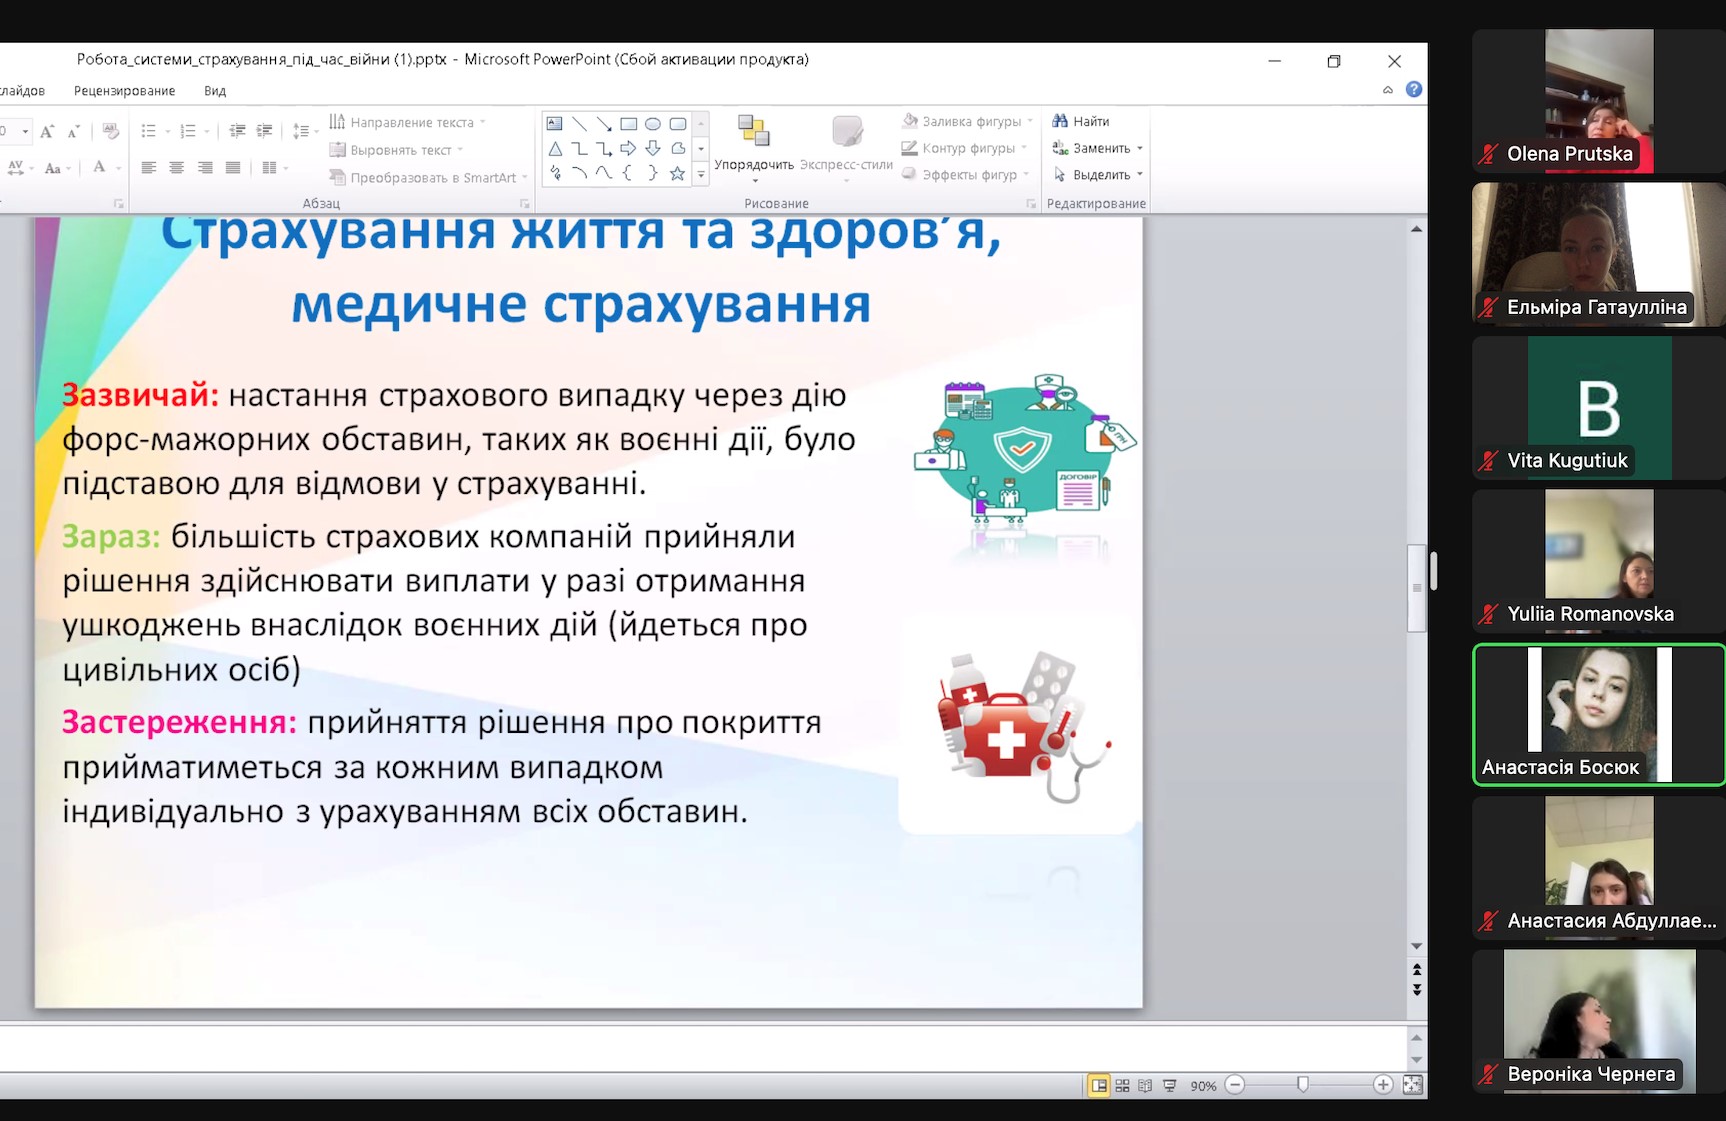Click the Упорядочить button

tap(753, 145)
